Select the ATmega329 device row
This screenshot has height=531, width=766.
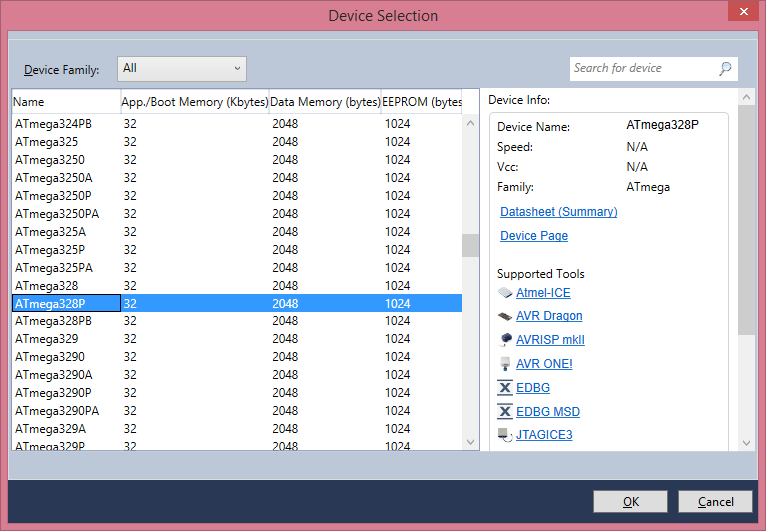[x=237, y=339]
